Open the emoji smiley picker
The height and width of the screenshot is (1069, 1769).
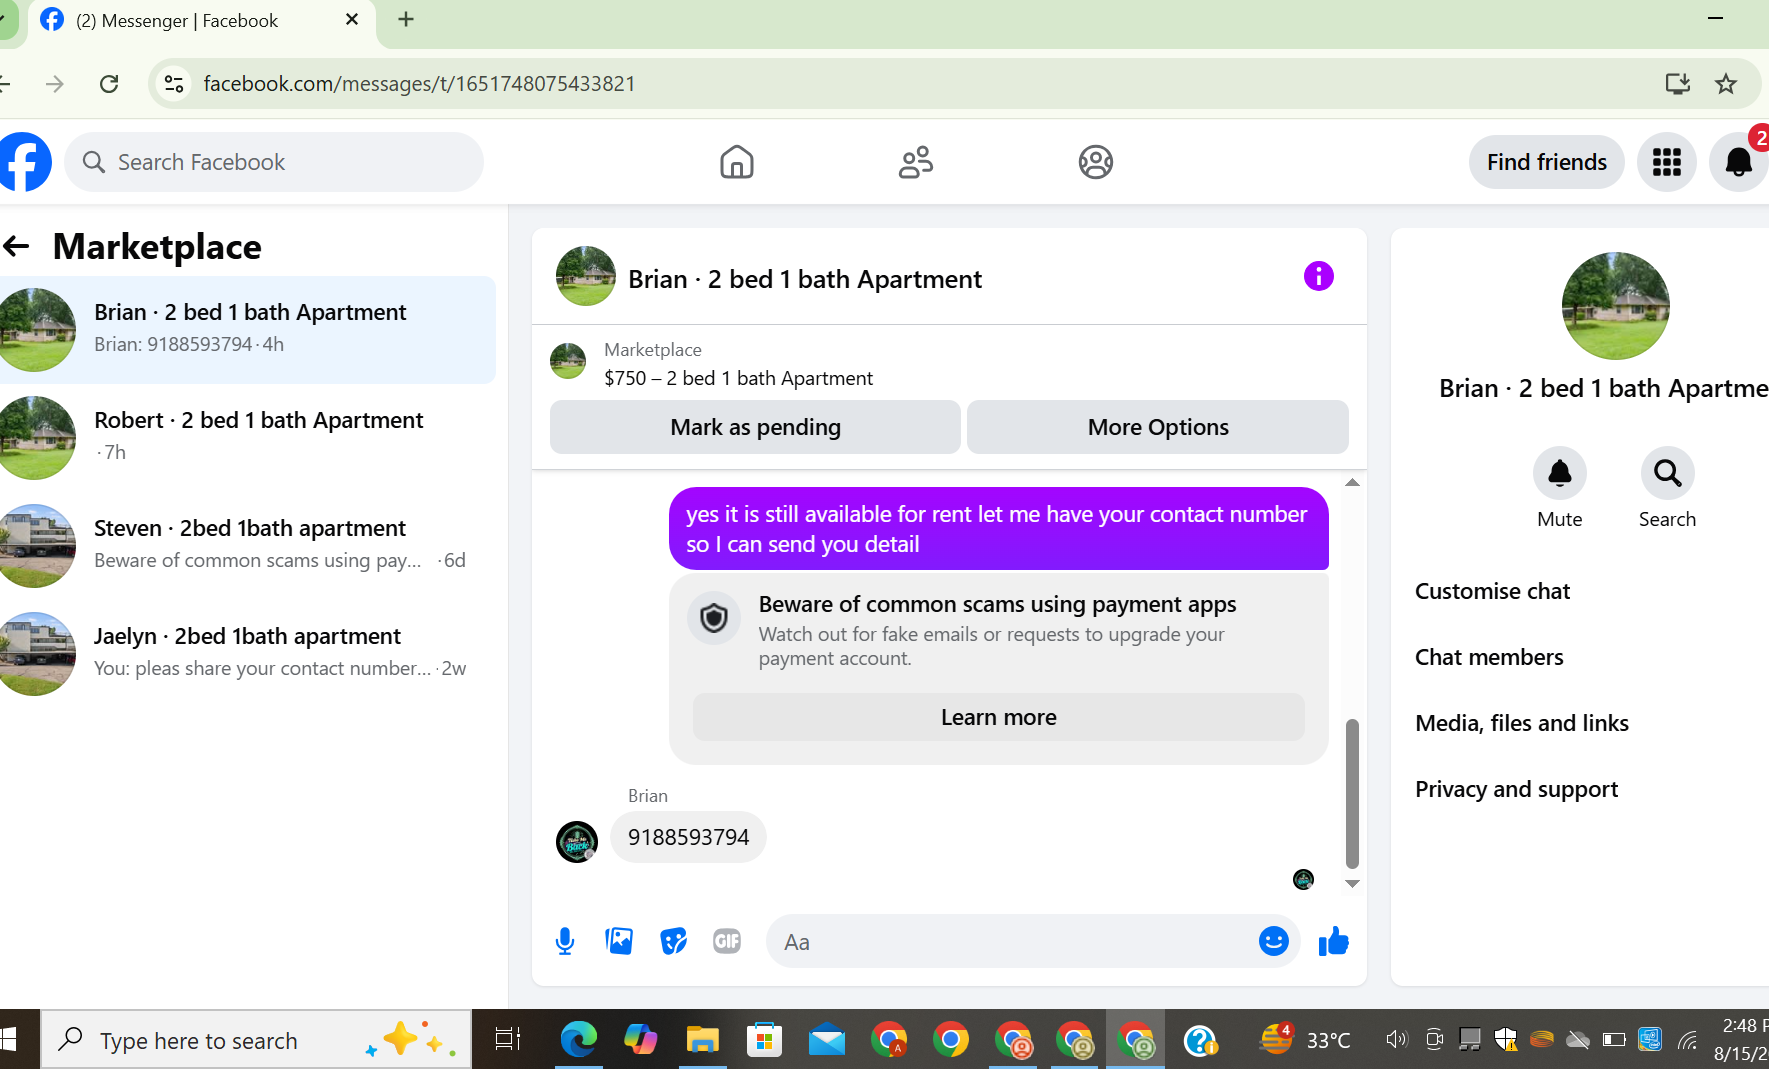tap(1273, 941)
